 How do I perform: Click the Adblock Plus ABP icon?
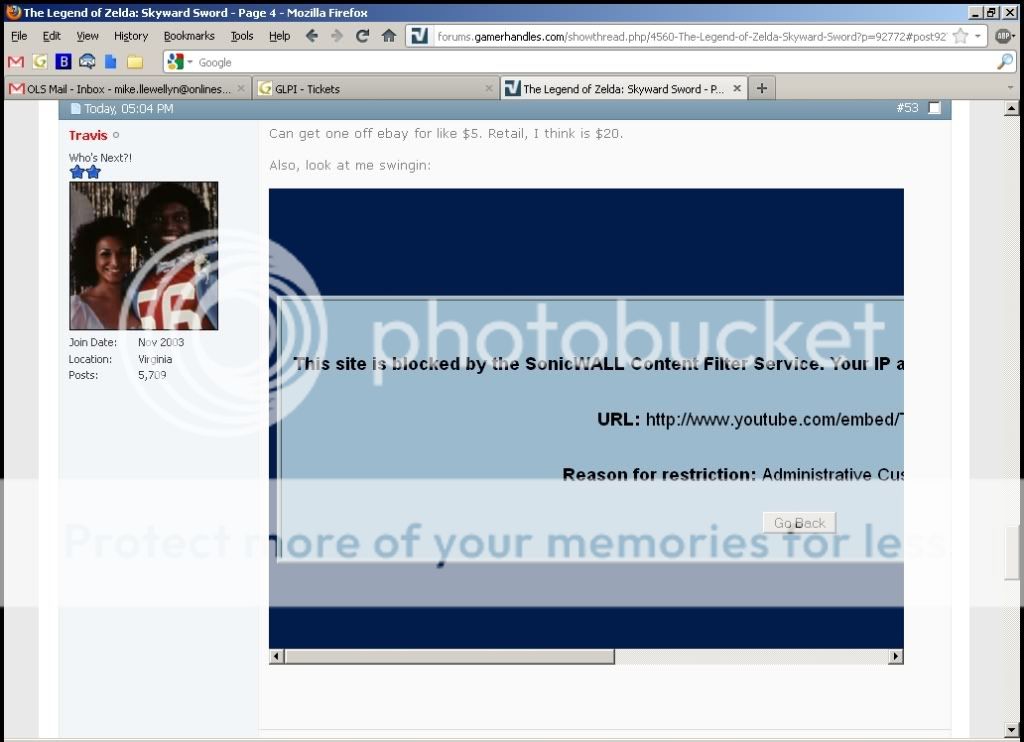[1005, 36]
